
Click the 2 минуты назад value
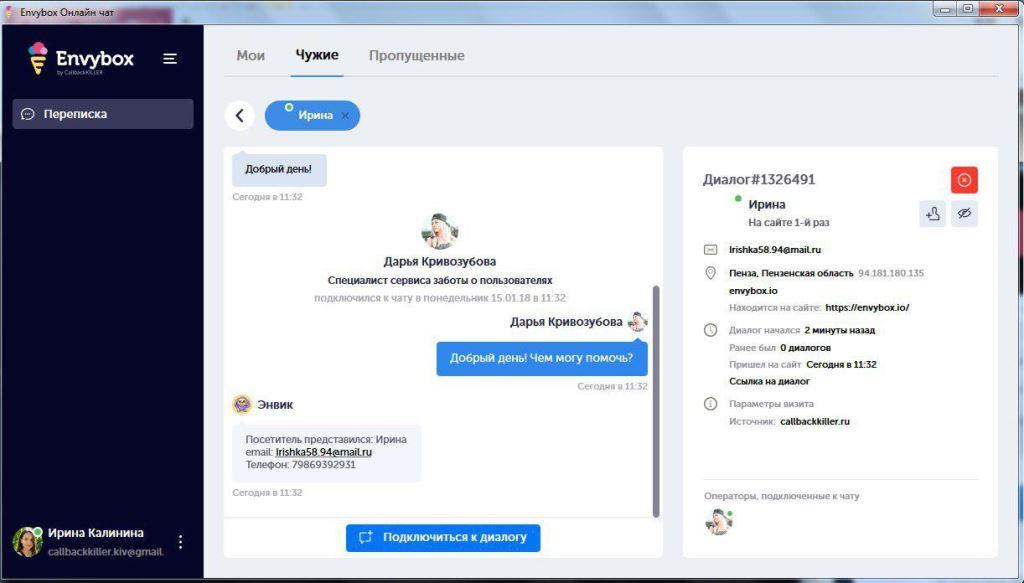pos(839,330)
